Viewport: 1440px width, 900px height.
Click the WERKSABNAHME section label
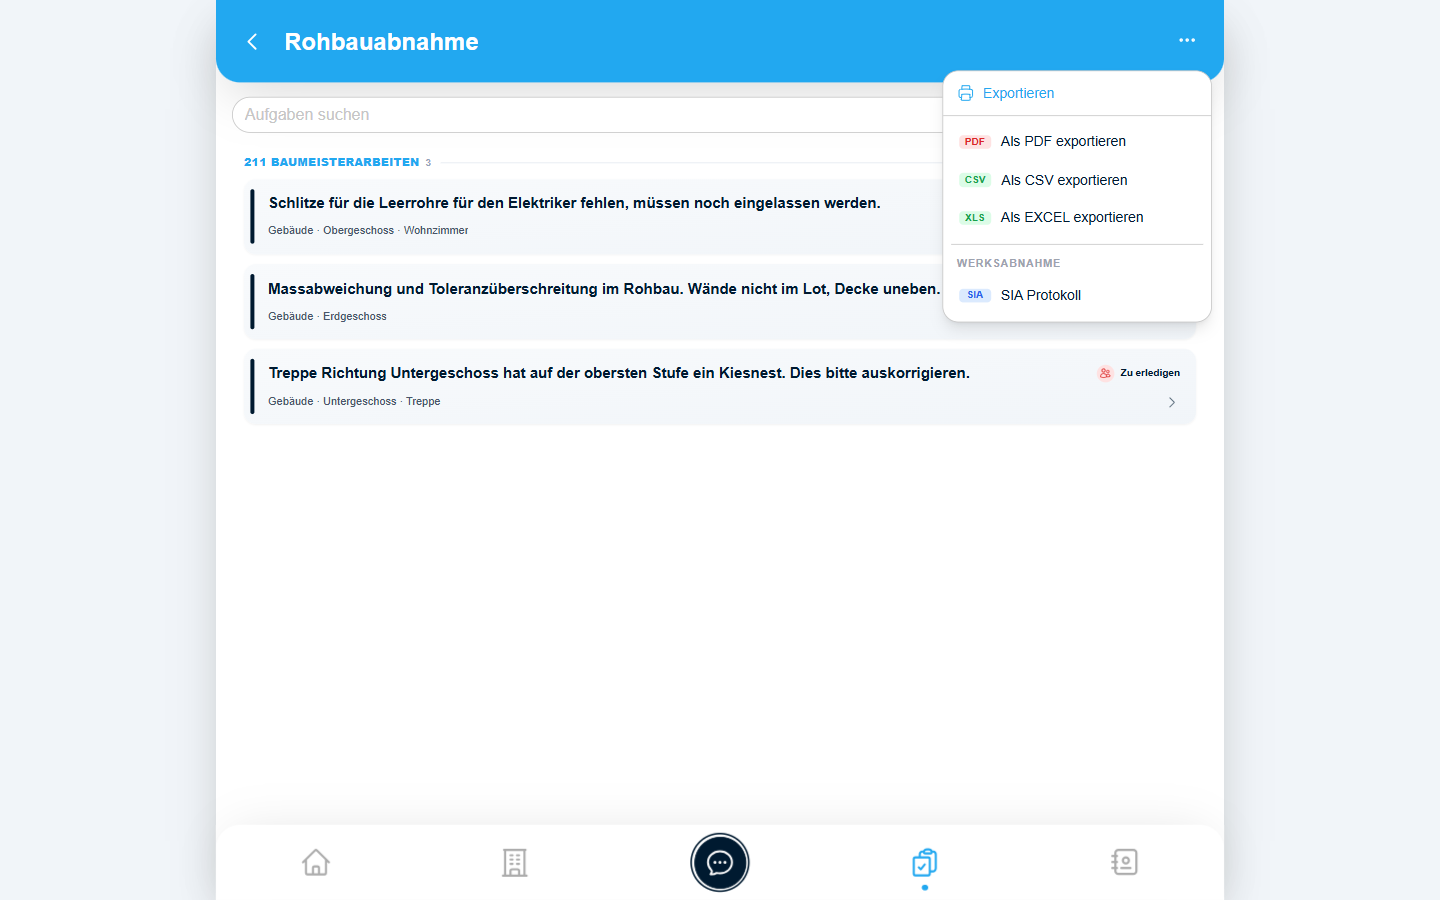[x=1008, y=263]
